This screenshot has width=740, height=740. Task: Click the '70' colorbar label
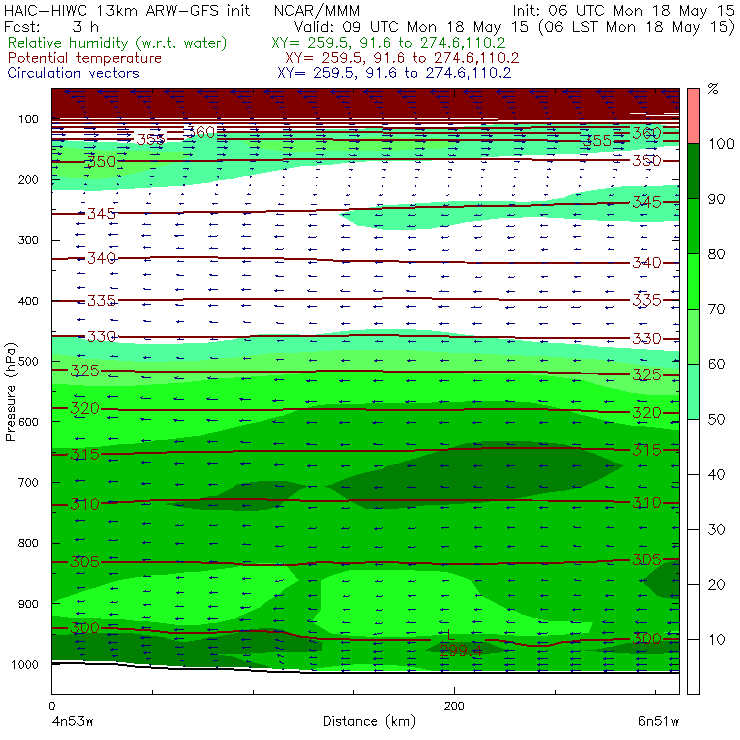716,309
